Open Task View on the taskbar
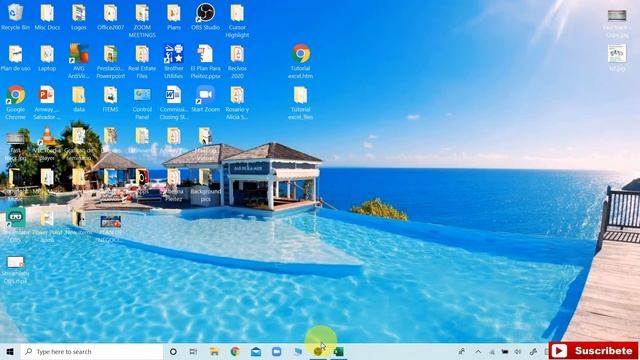 click(x=193, y=351)
